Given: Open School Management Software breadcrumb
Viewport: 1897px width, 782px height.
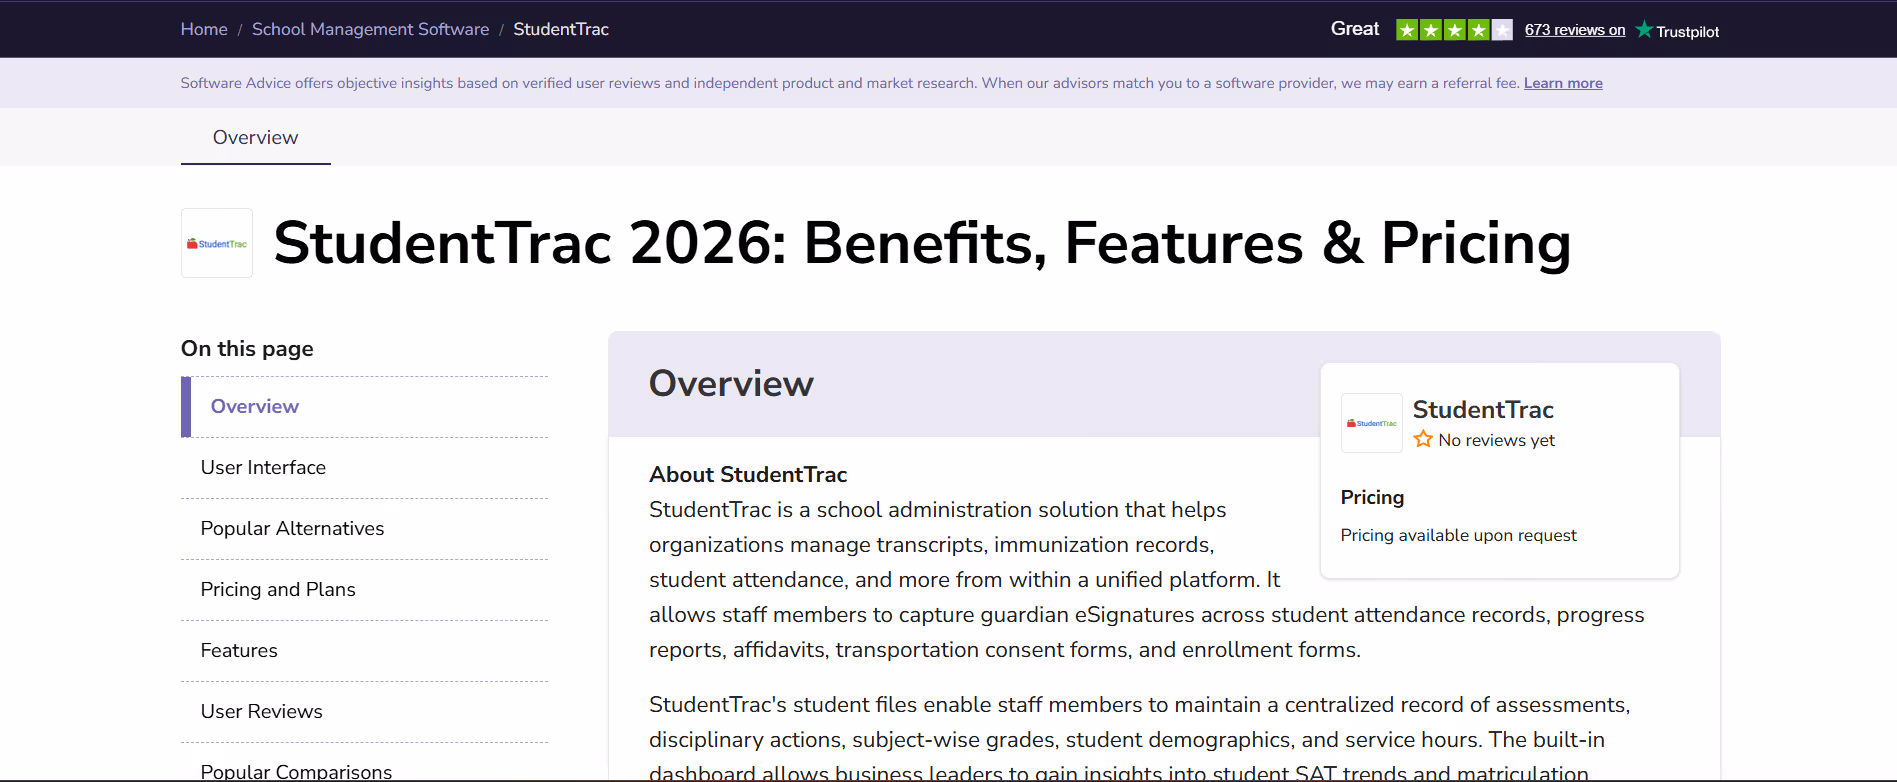Looking at the screenshot, I should point(370,29).
